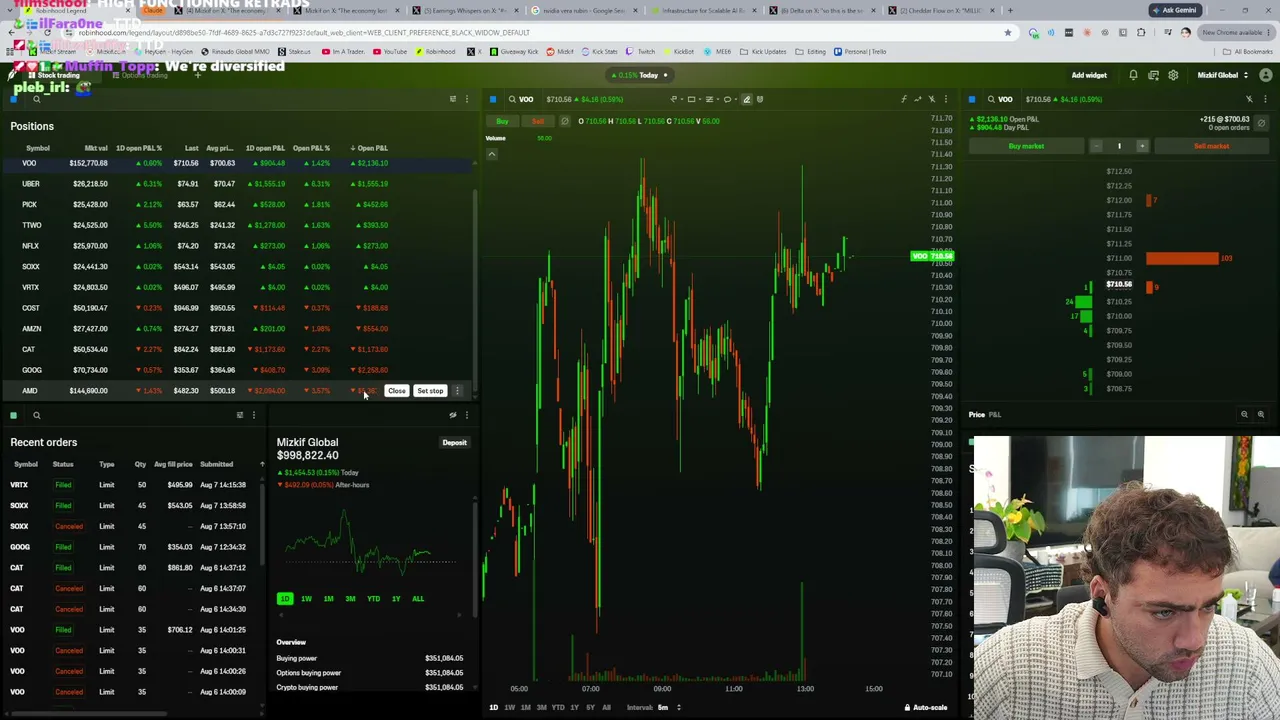The image size is (1280, 720).
Task: Open the Positions widget column settings icon
Action: pos(453,99)
